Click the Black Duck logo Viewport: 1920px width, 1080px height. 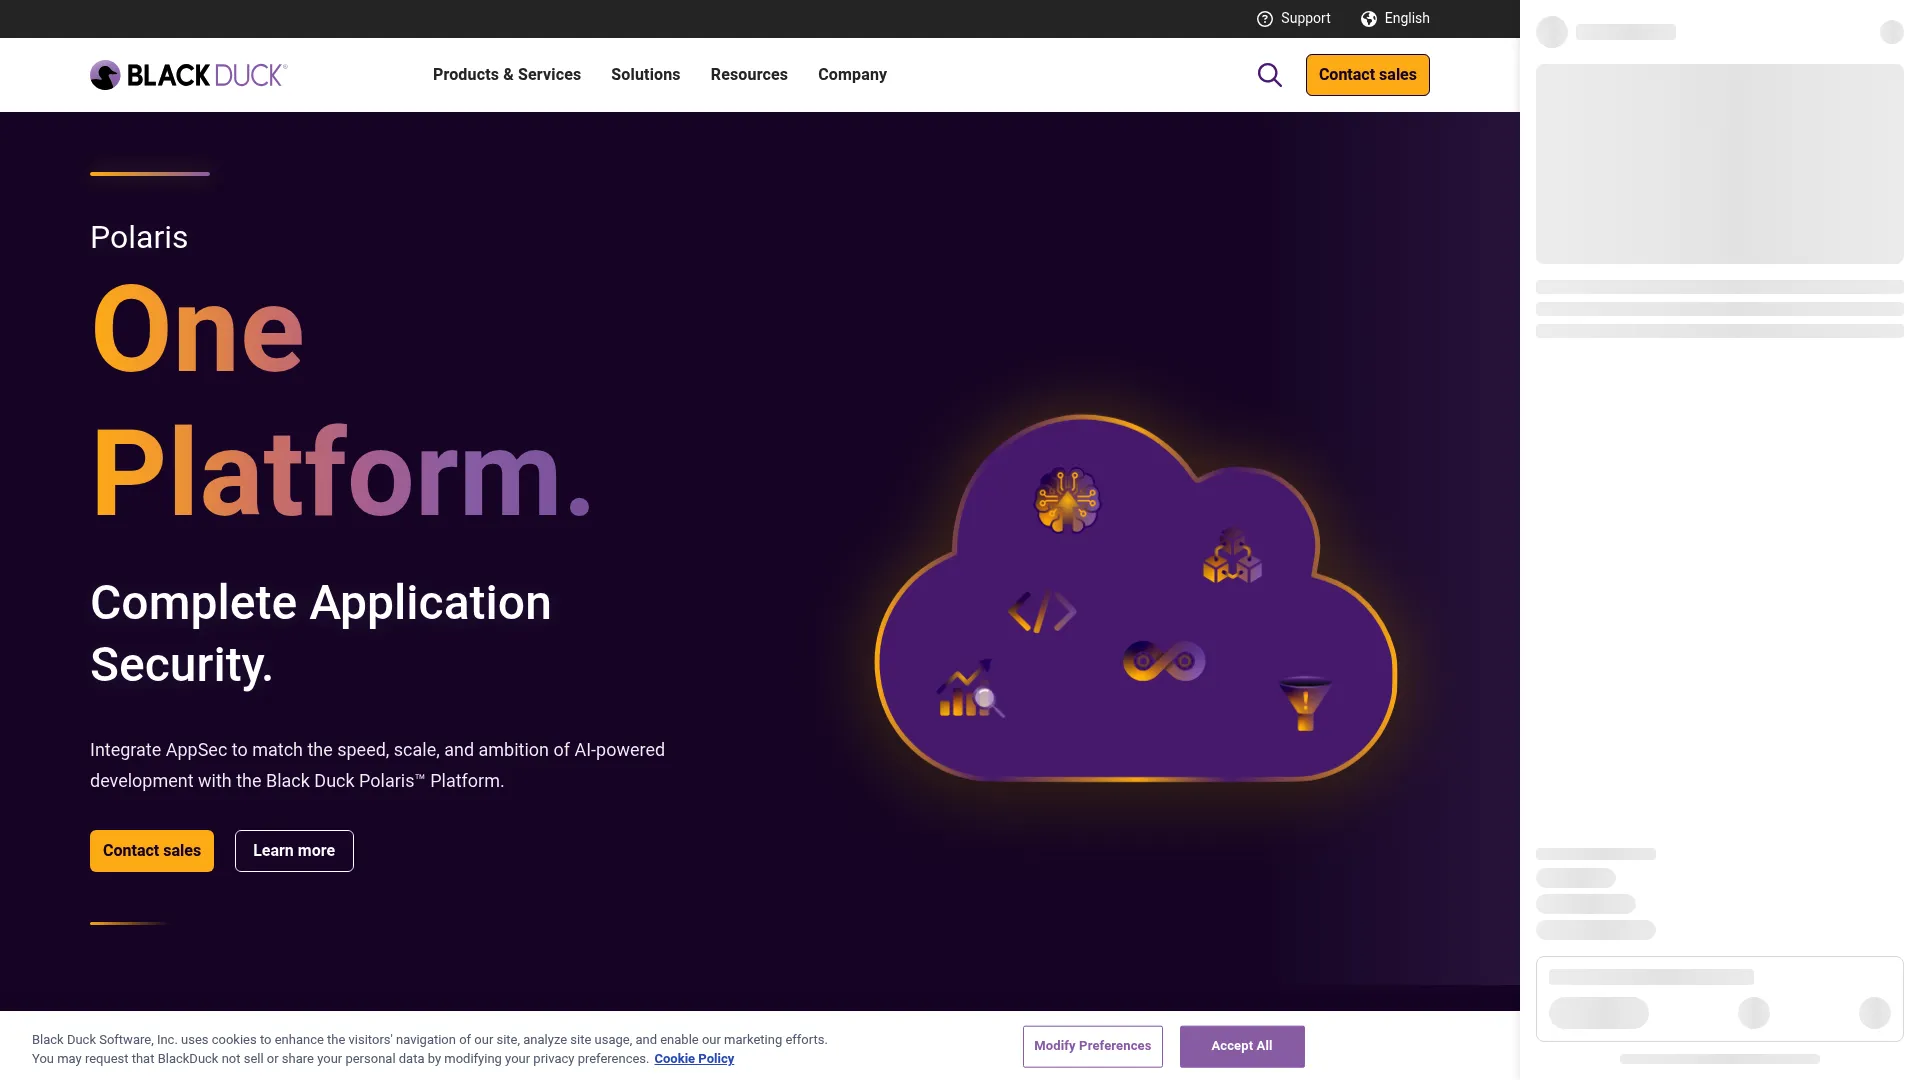pyautogui.click(x=188, y=75)
